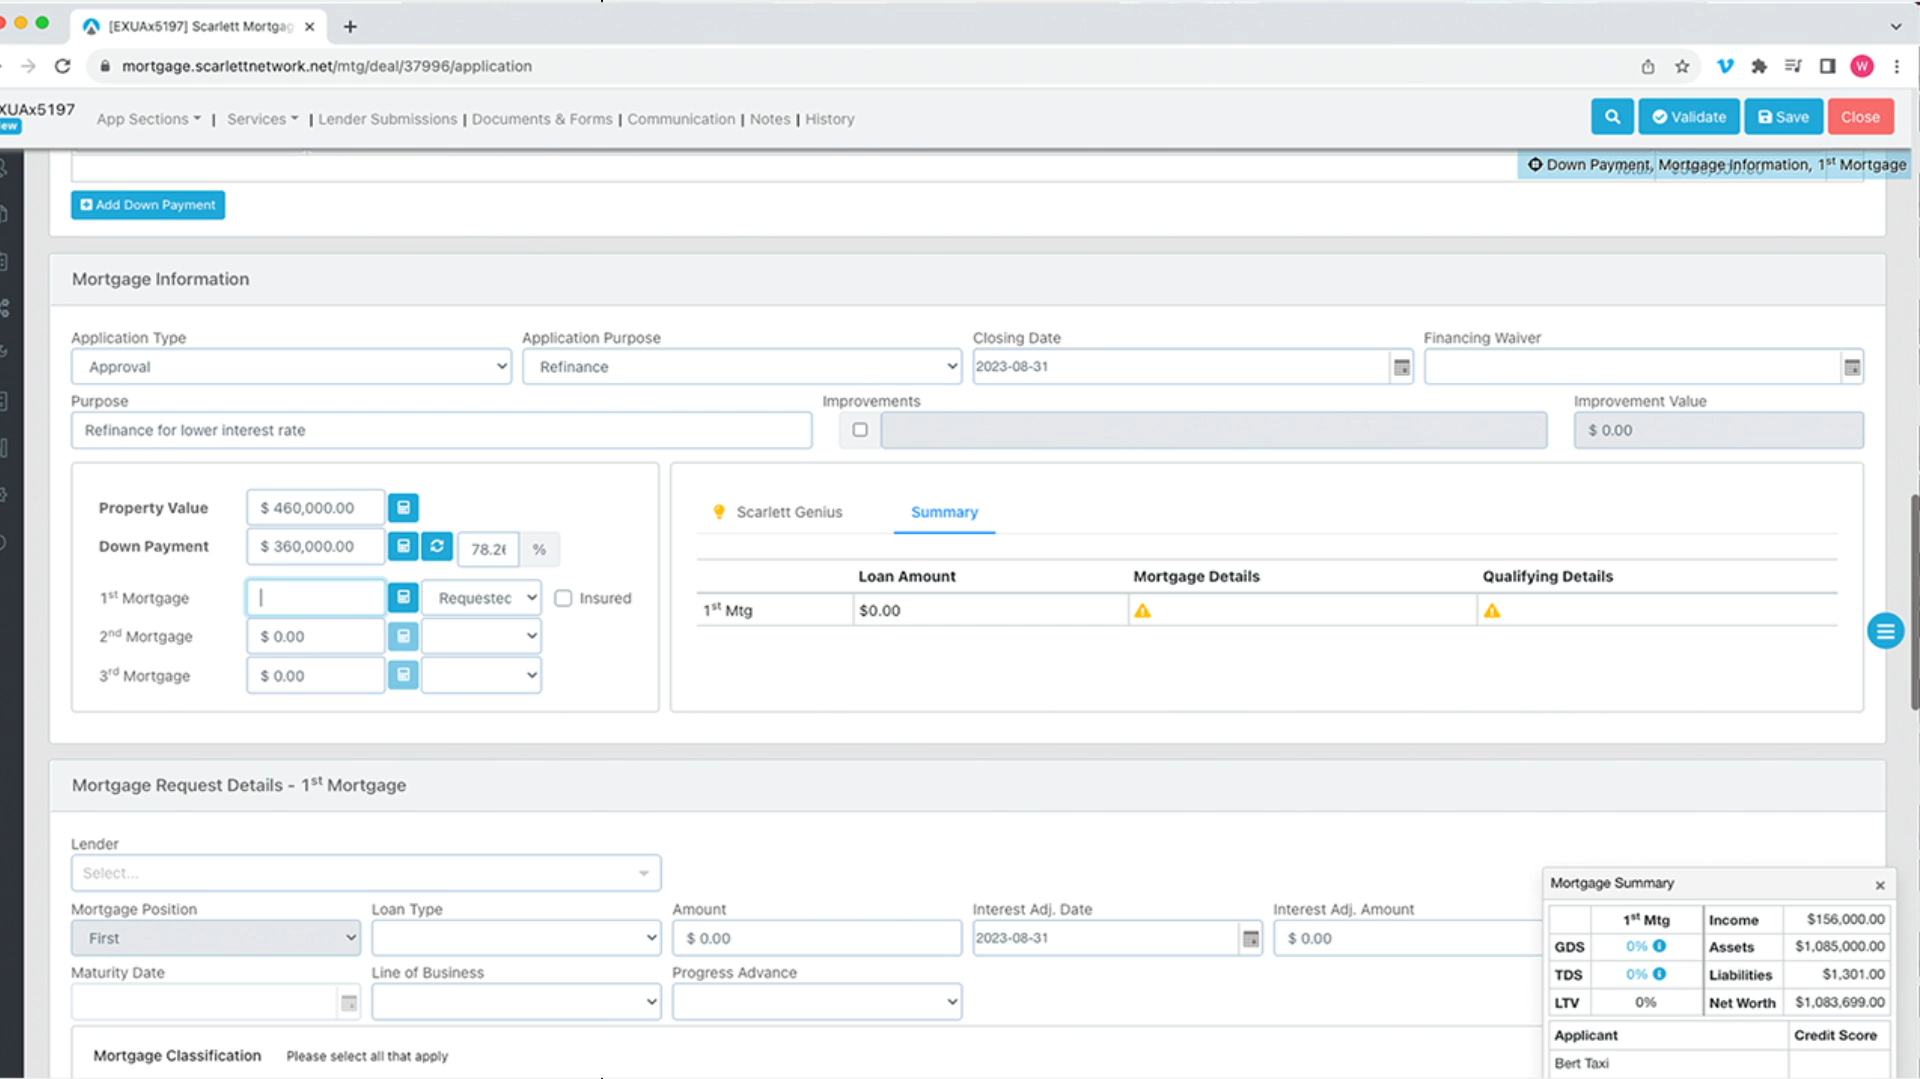
Task: Open the App Sections menu
Action: (148, 119)
